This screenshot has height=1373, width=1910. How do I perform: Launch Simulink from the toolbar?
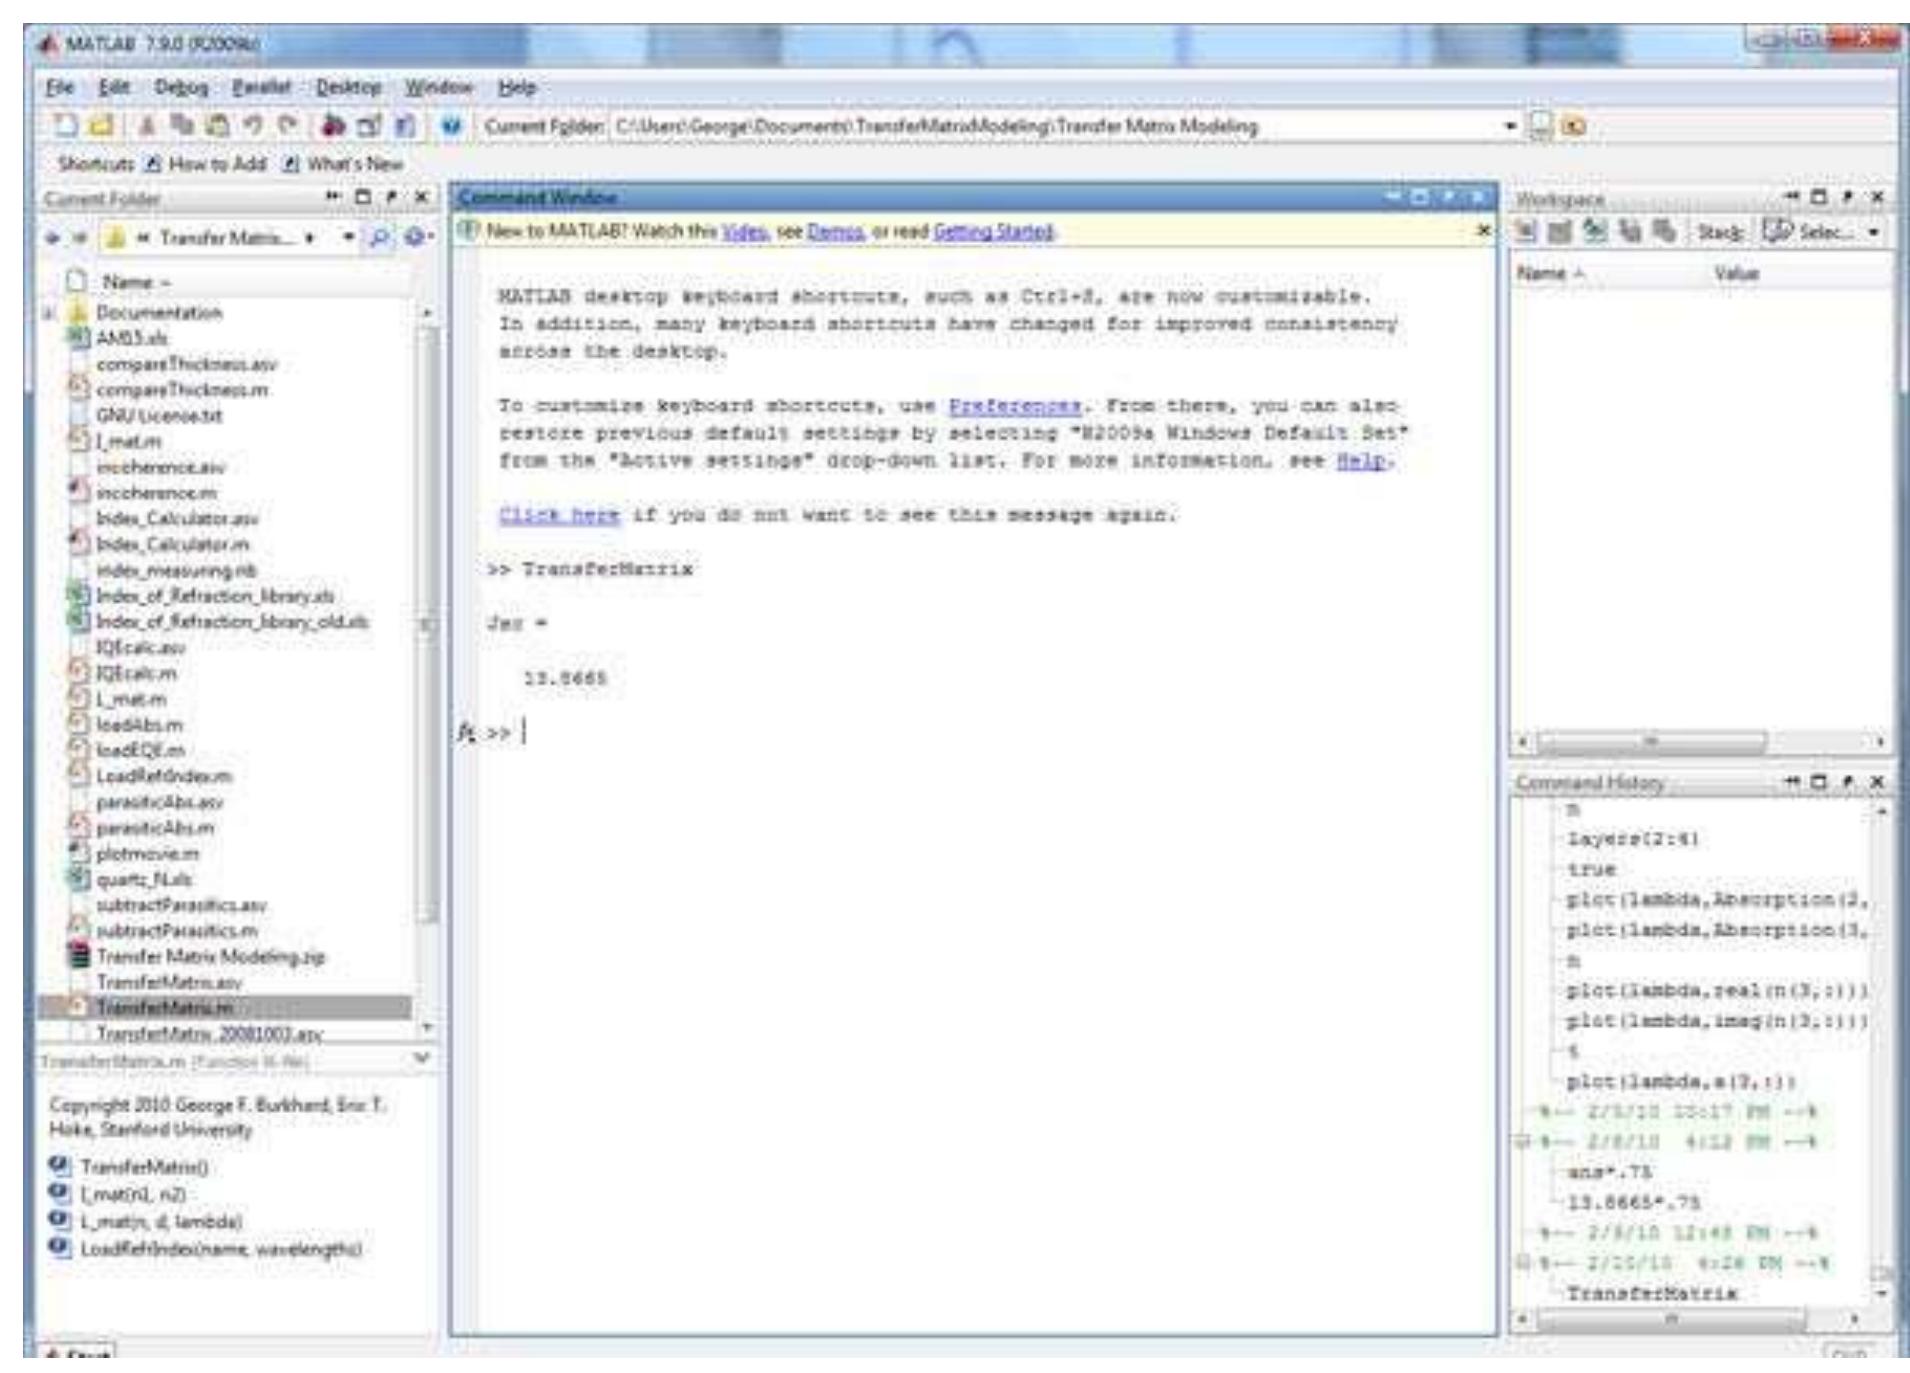[333, 126]
